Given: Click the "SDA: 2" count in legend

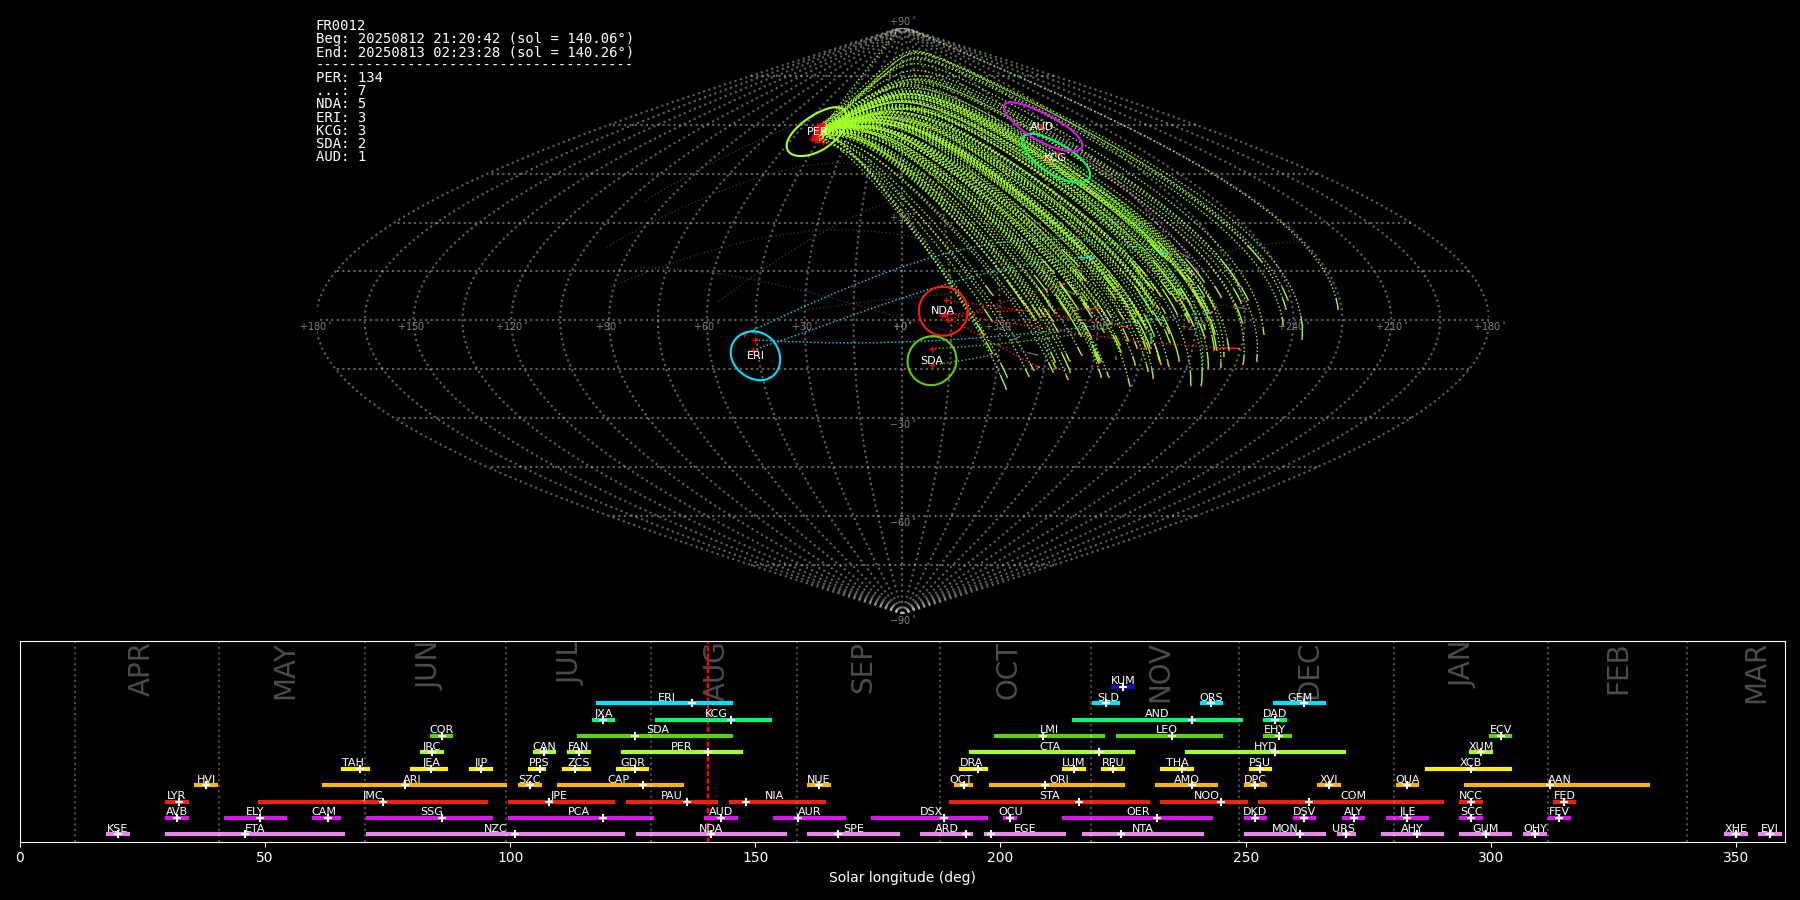Looking at the screenshot, I should tap(341, 143).
